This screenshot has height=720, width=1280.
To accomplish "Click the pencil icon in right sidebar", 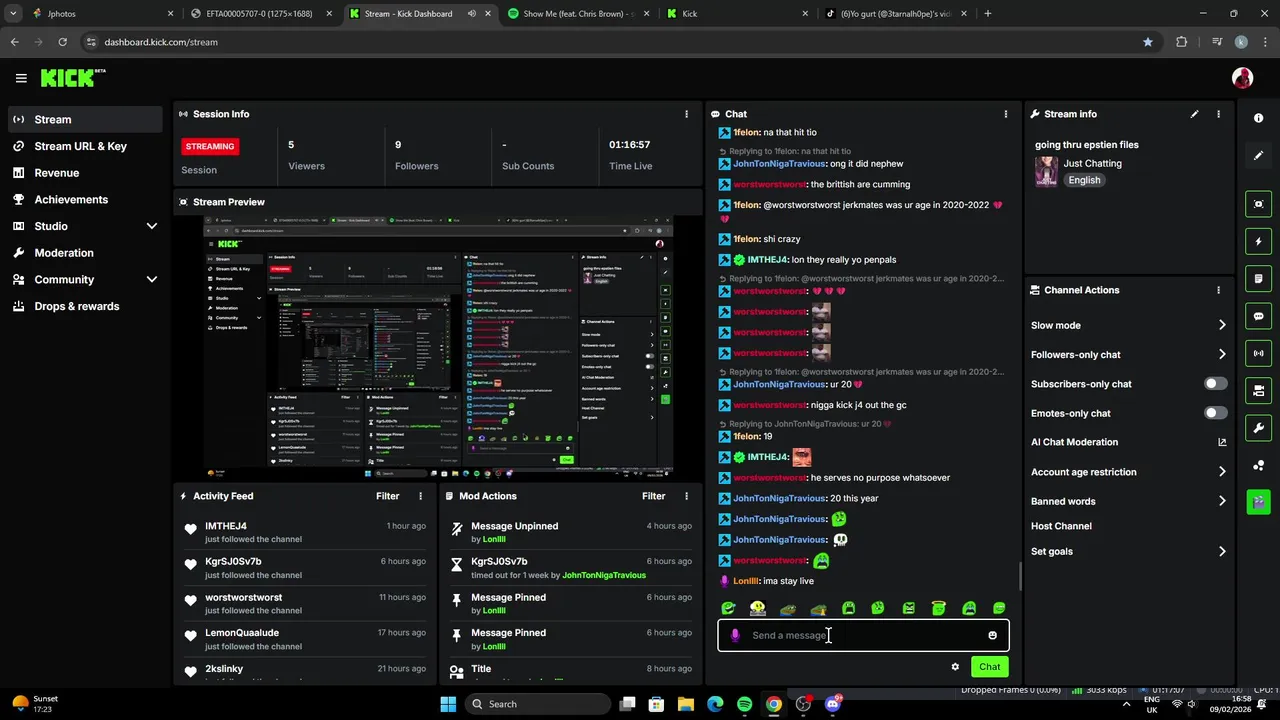I will (x=1258, y=155).
